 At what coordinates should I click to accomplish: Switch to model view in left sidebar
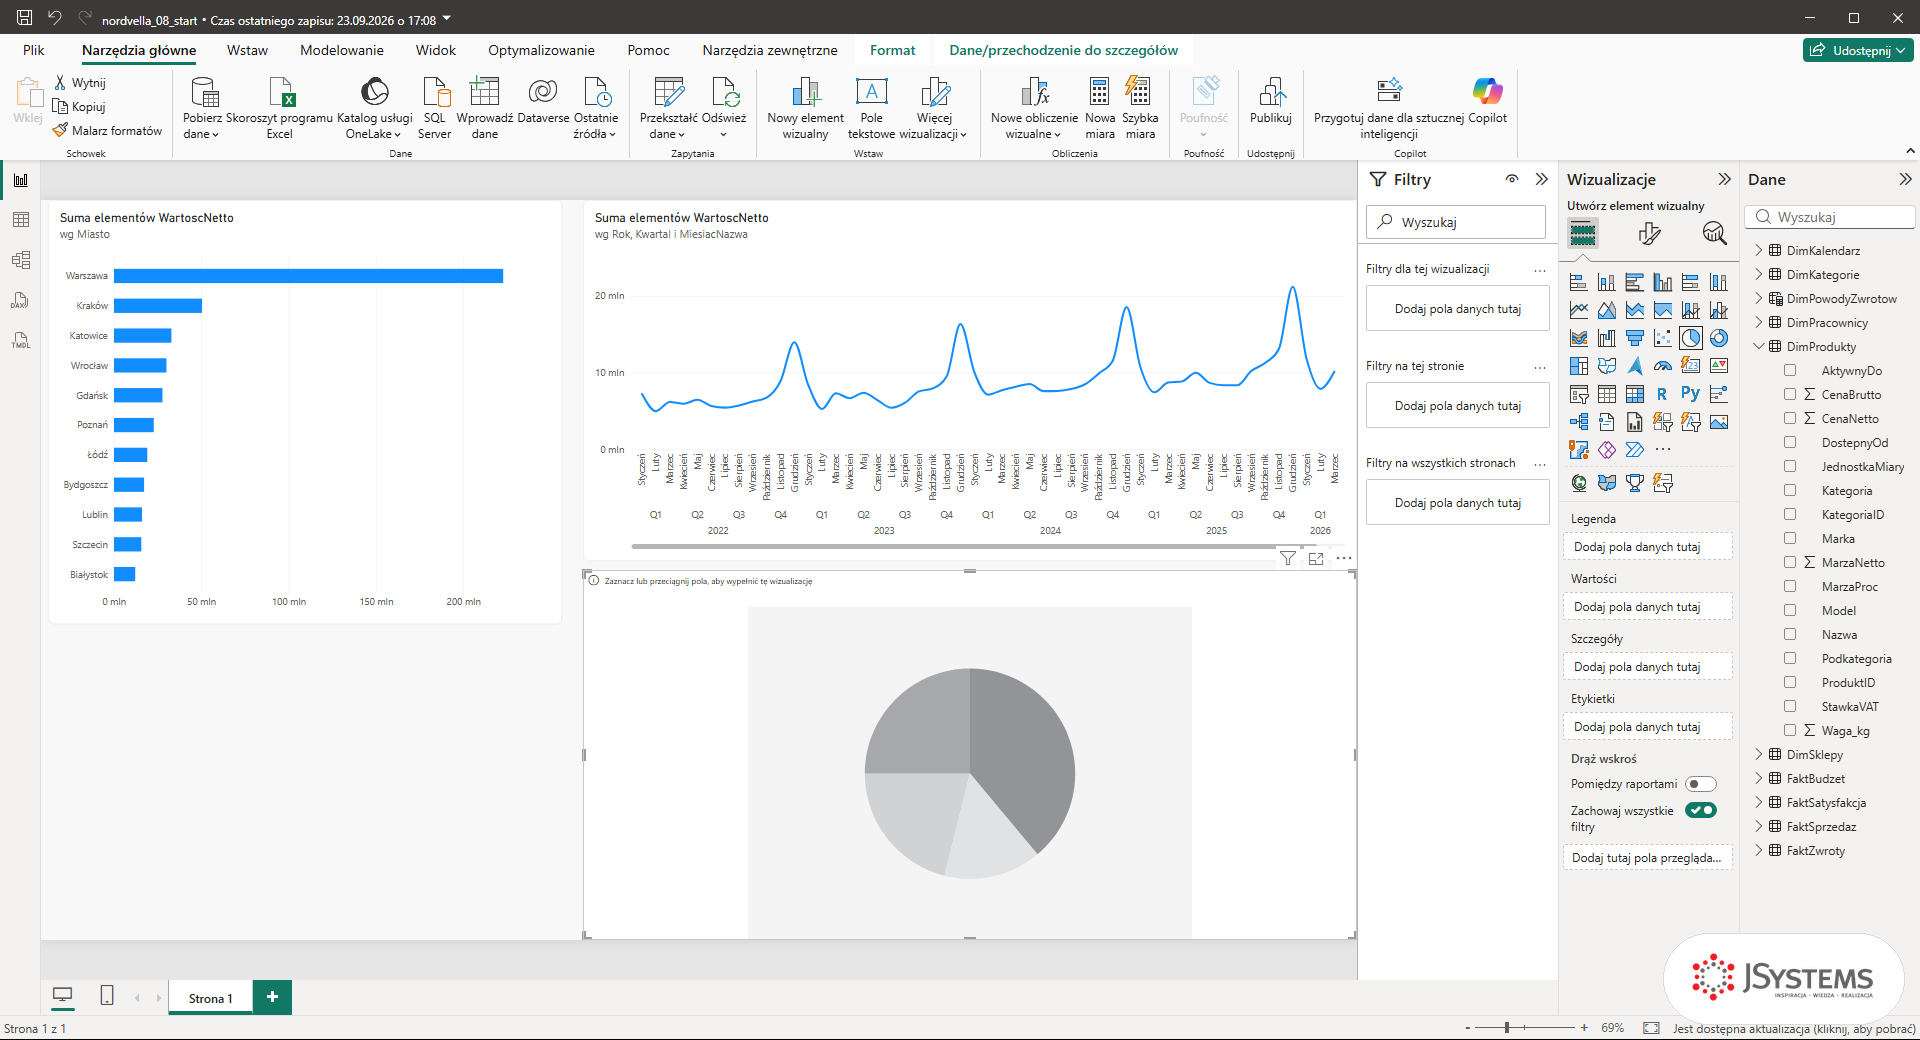21,260
